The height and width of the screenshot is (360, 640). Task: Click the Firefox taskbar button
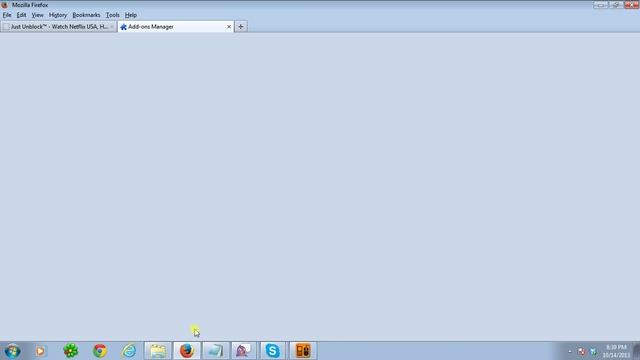(x=187, y=351)
